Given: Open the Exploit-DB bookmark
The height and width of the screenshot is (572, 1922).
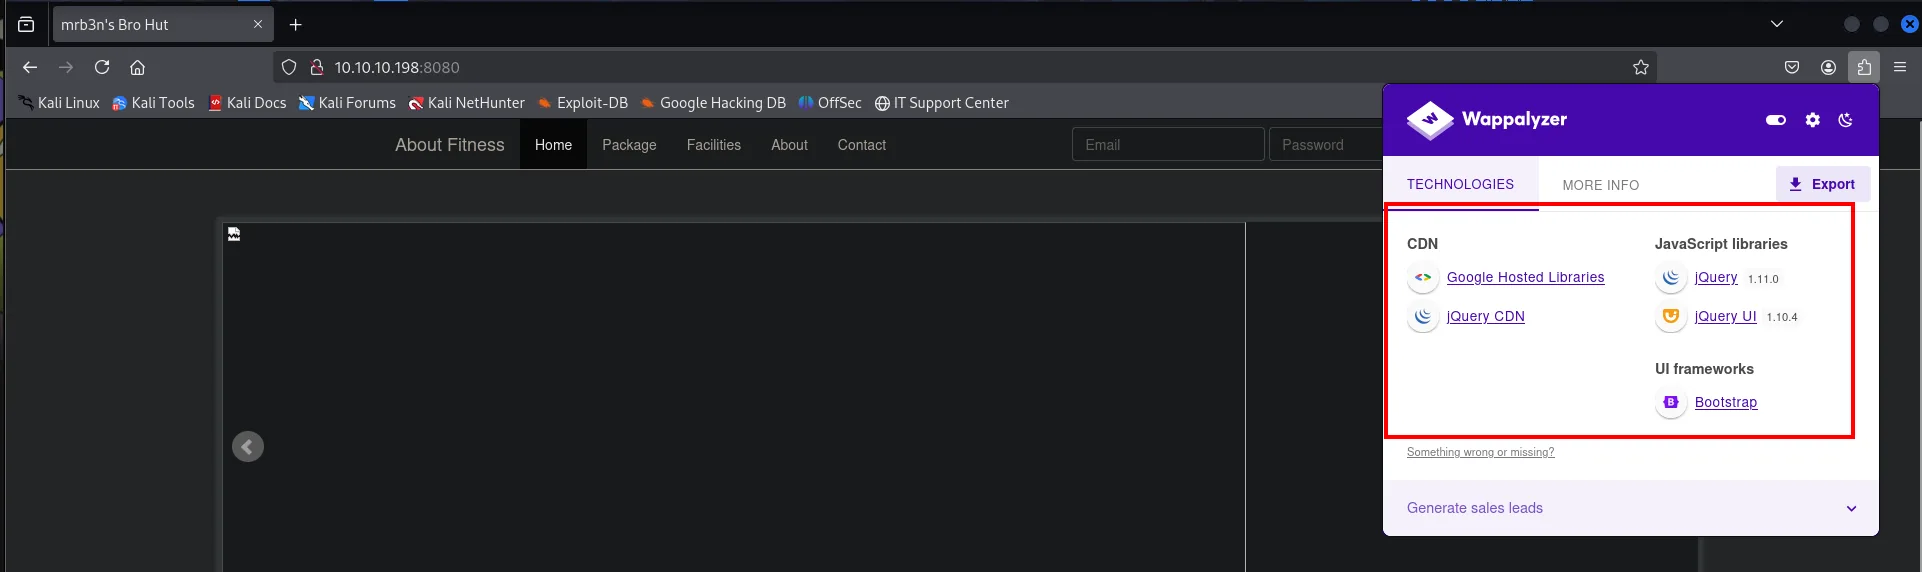Looking at the screenshot, I should (x=583, y=103).
